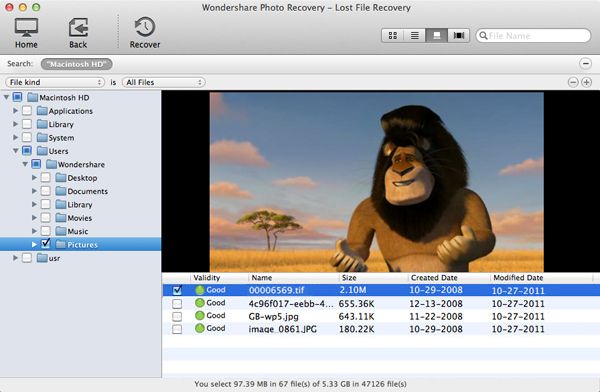Click the 655.36K size cell
The height and width of the screenshot is (392, 600).
click(356, 304)
